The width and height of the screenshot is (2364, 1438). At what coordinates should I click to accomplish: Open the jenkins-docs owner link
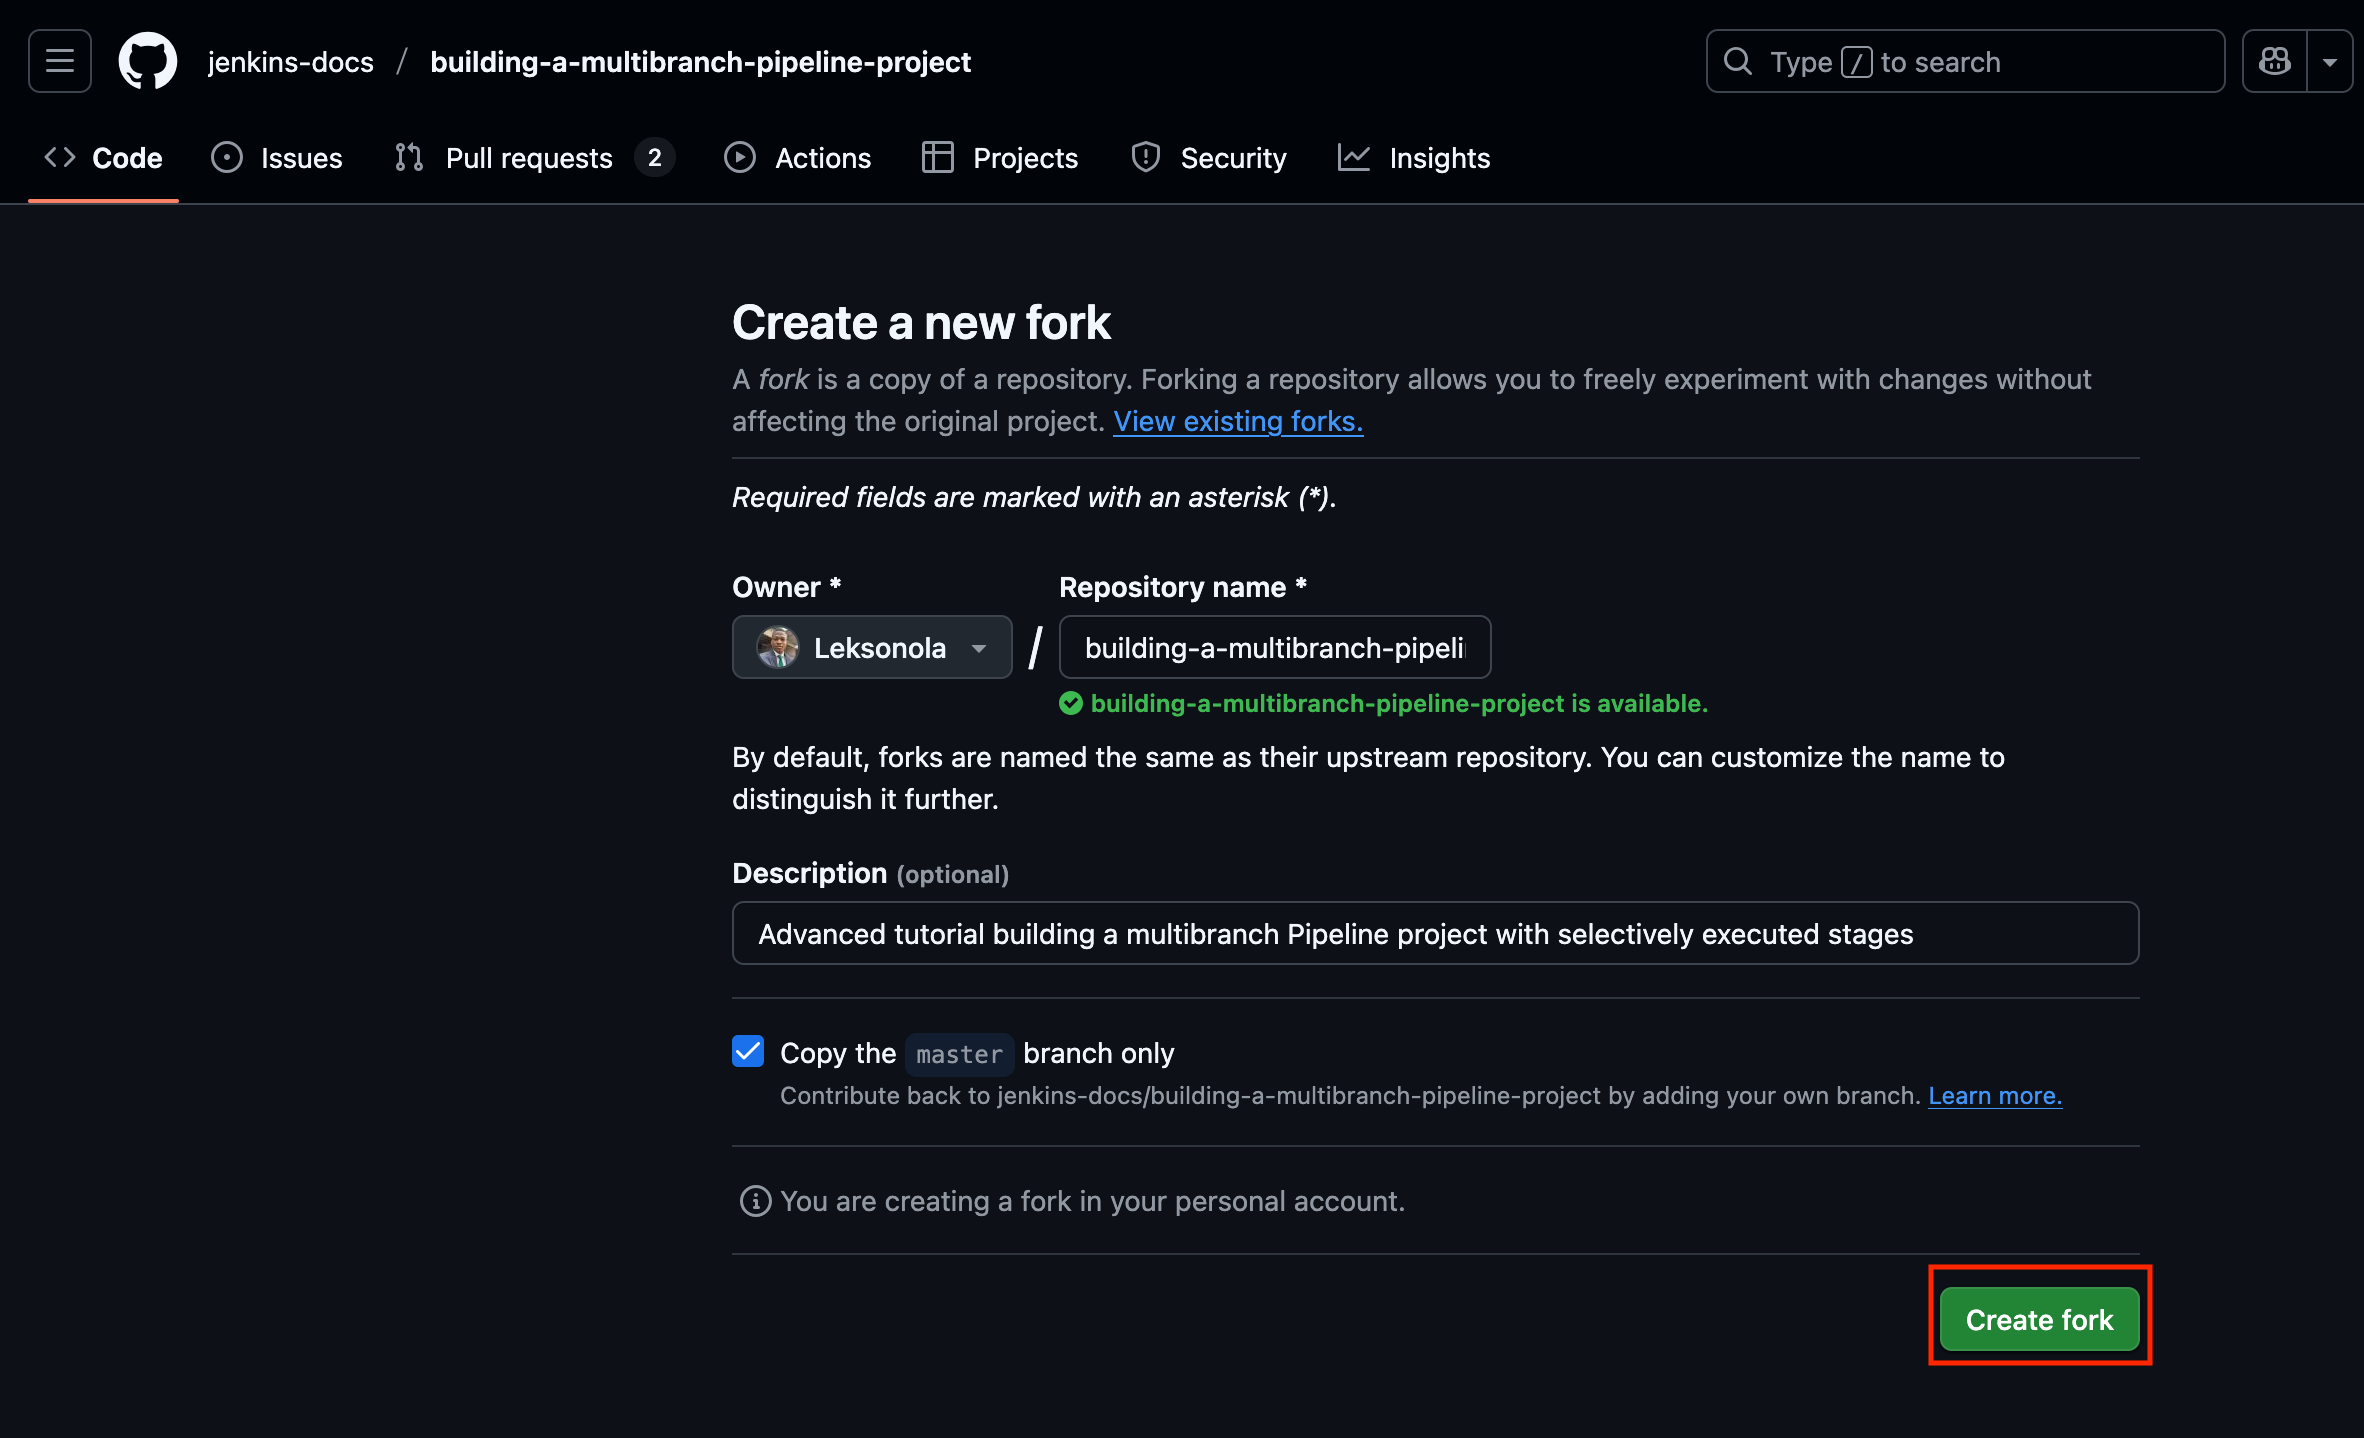290,62
